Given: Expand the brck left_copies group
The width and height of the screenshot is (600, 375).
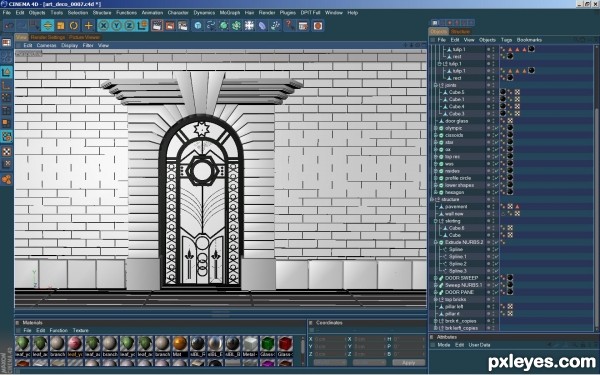Looking at the screenshot, I should [435, 328].
